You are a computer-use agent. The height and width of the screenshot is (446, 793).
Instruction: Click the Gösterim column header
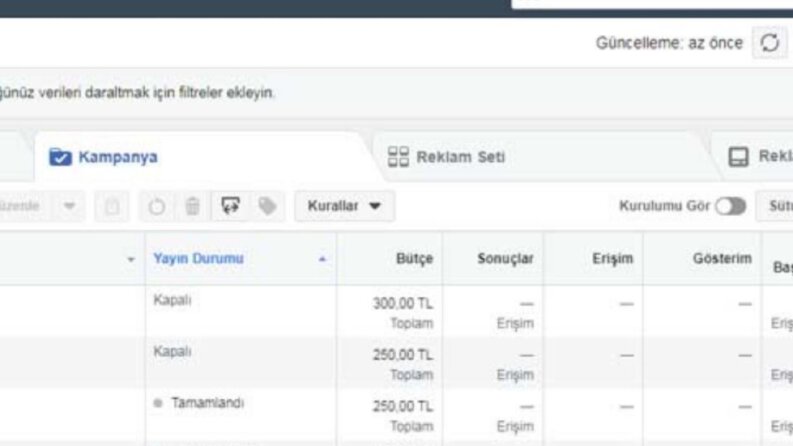tap(702, 259)
